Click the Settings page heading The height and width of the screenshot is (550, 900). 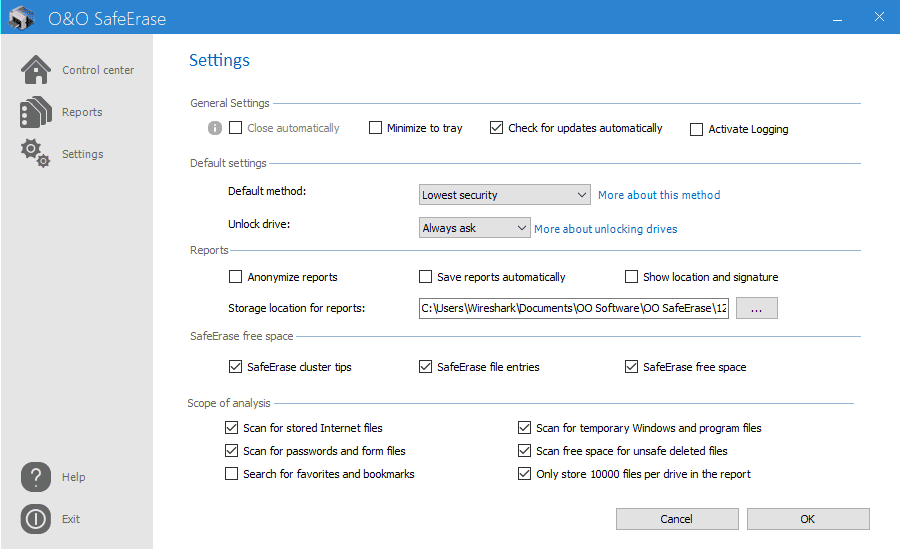[219, 60]
